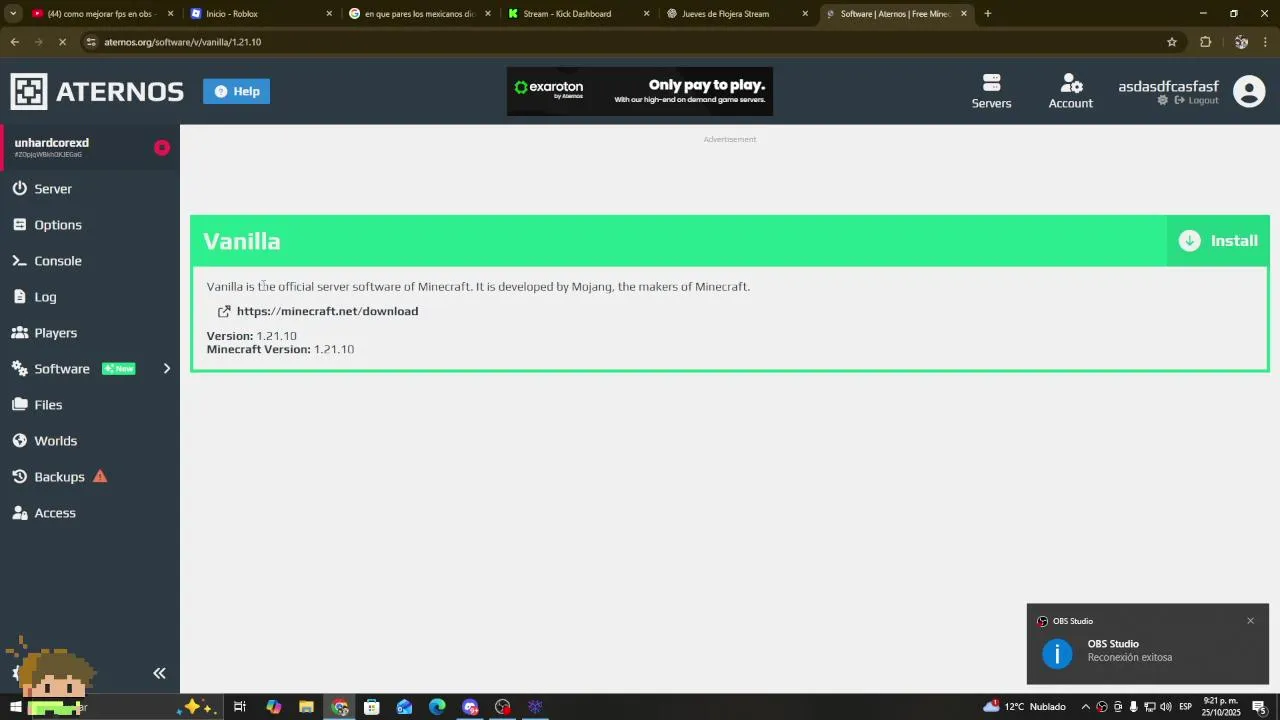Viewport: 1280px width, 720px height.
Task: Switch to the YouTube fps en obs tab
Action: coord(100,14)
